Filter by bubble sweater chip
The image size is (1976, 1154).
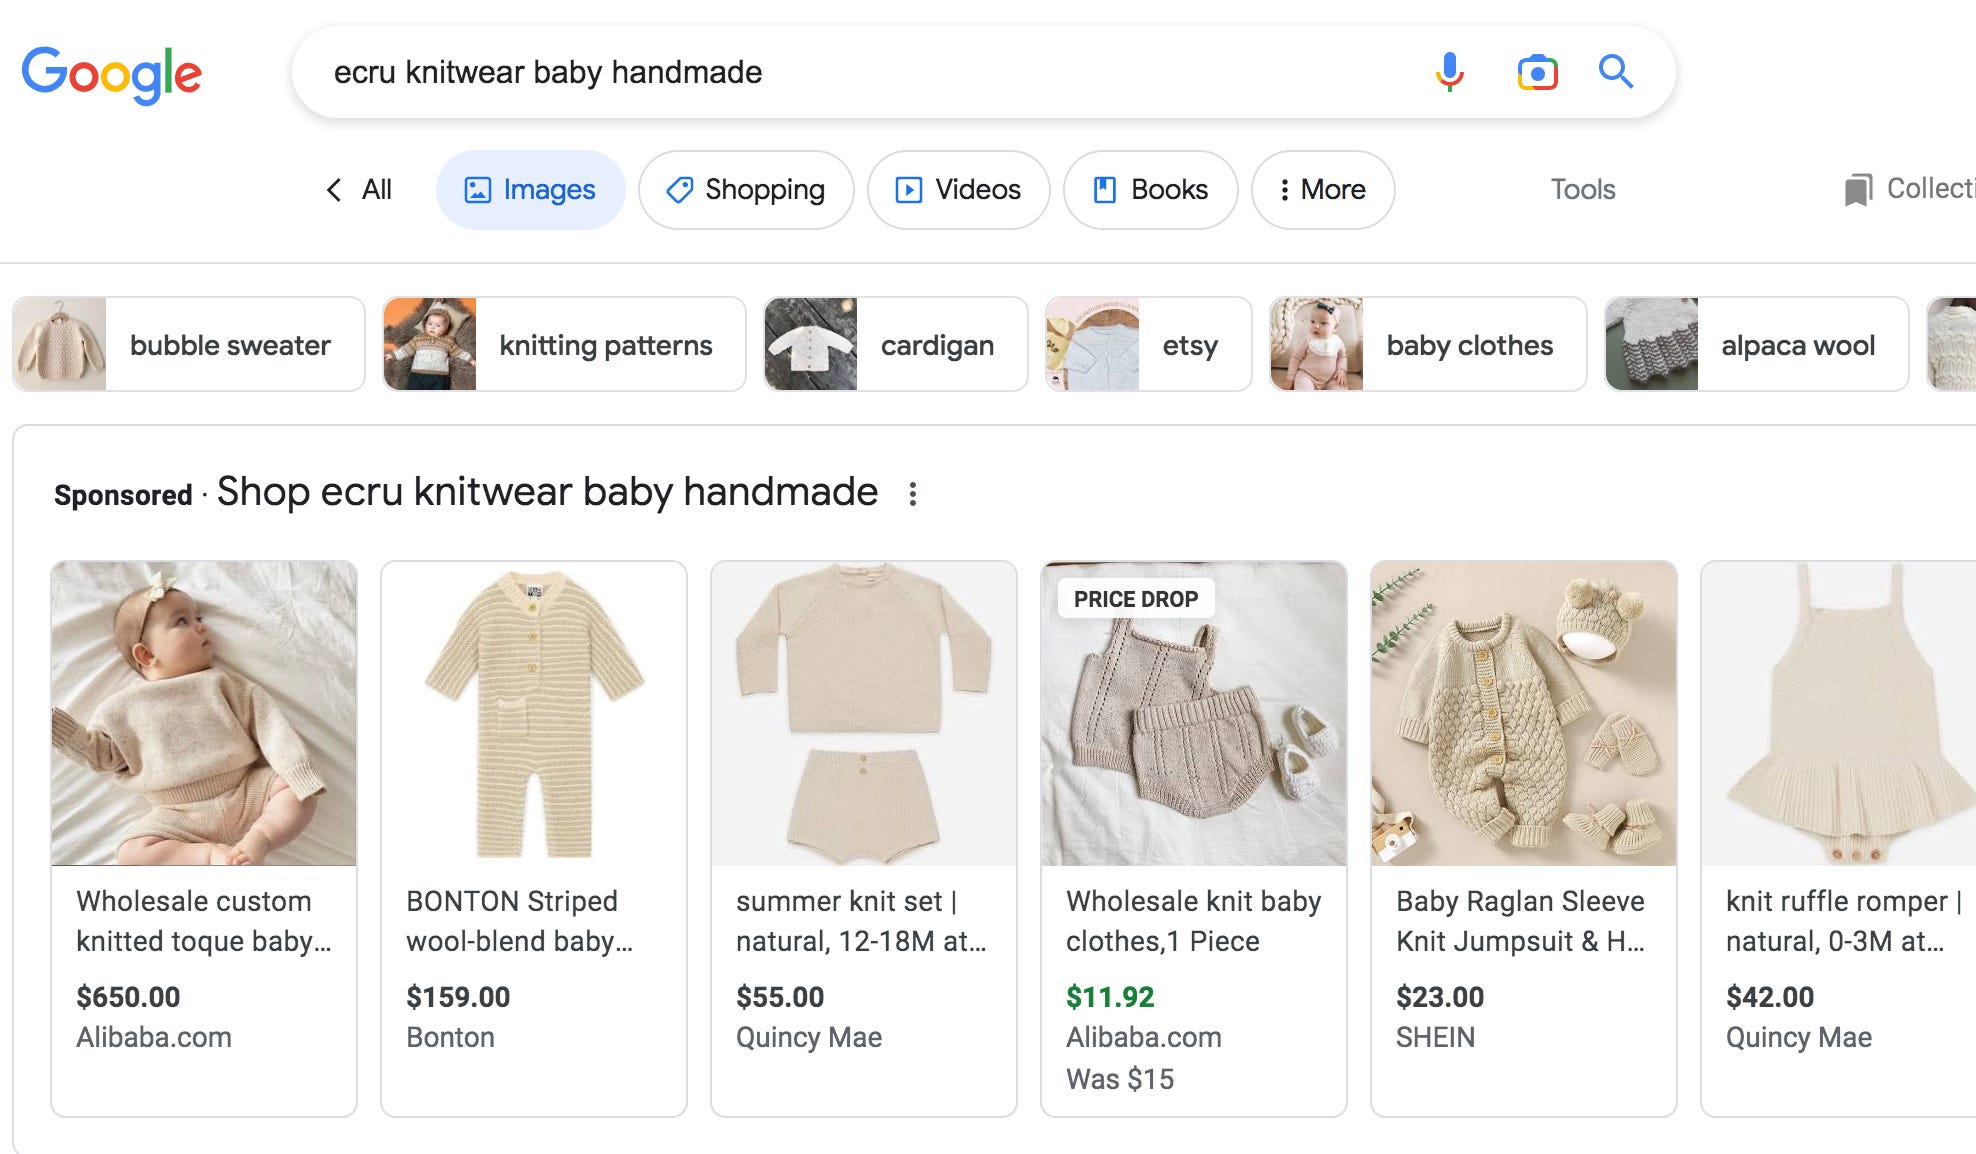pos(189,344)
